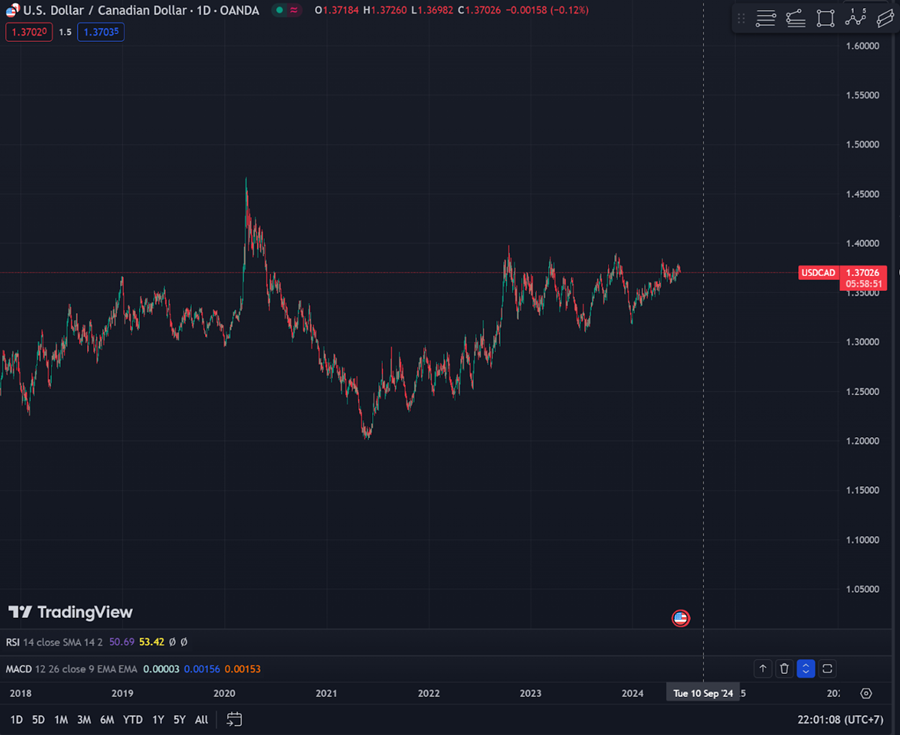Open time axis settings gear
The image size is (900, 735).
(866, 693)
